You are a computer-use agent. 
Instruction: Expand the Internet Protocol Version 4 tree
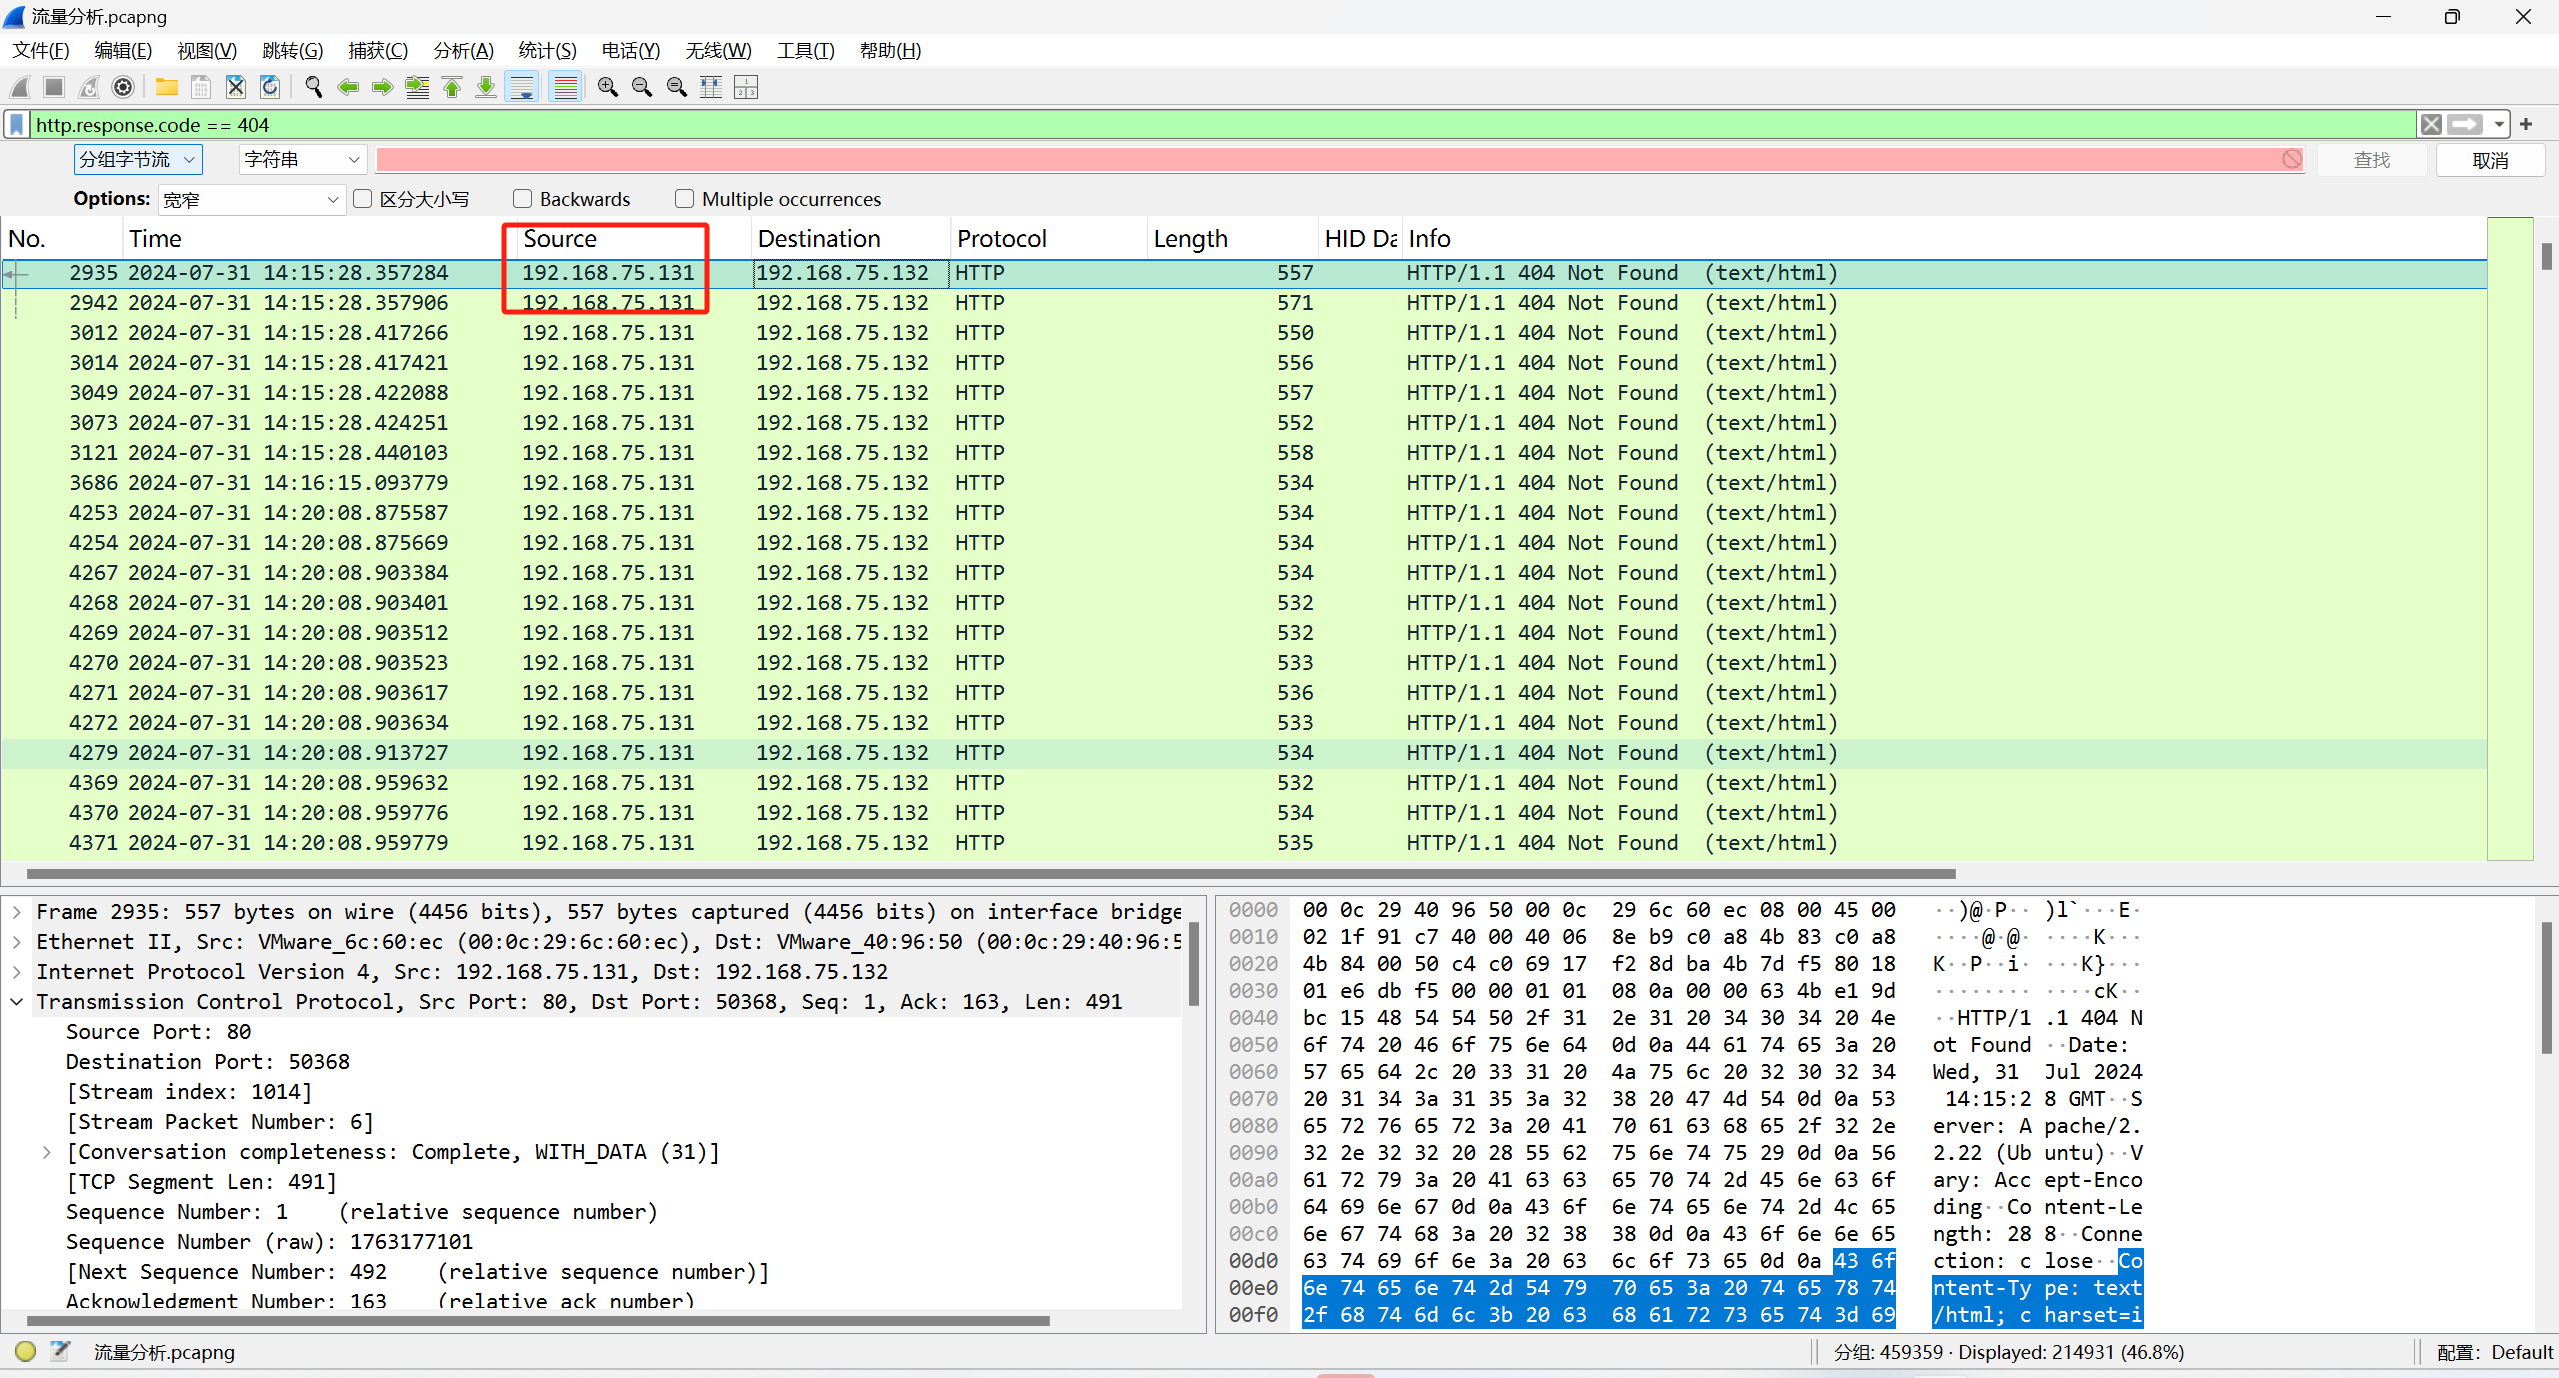click(x=17, y=972)
